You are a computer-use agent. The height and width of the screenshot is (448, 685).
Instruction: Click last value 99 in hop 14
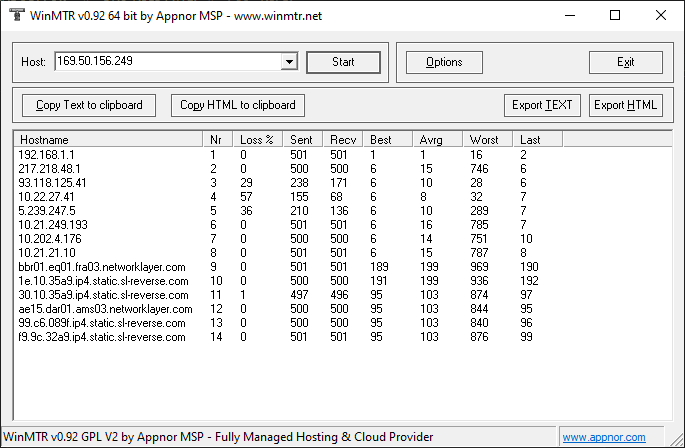pos(526,337)
